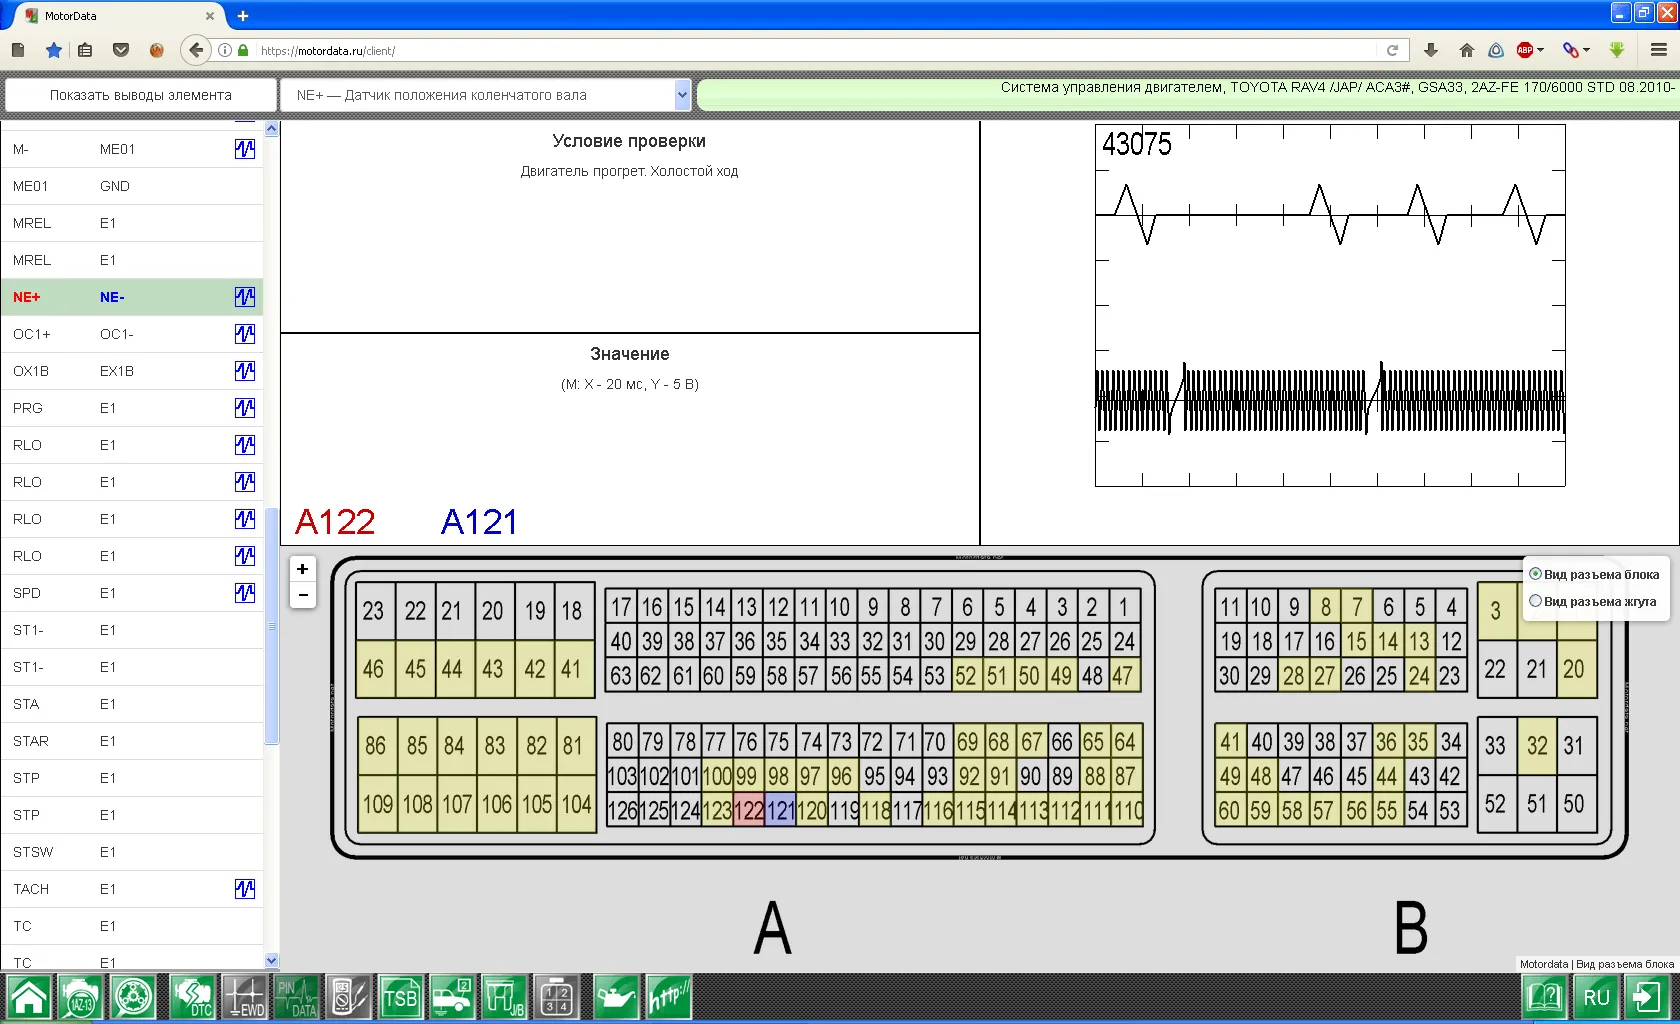Image resolution: width=1680 pixels, height=1024 pixels.
Task: Click the pin list scroll down arrow
Action: coord(271,961)
